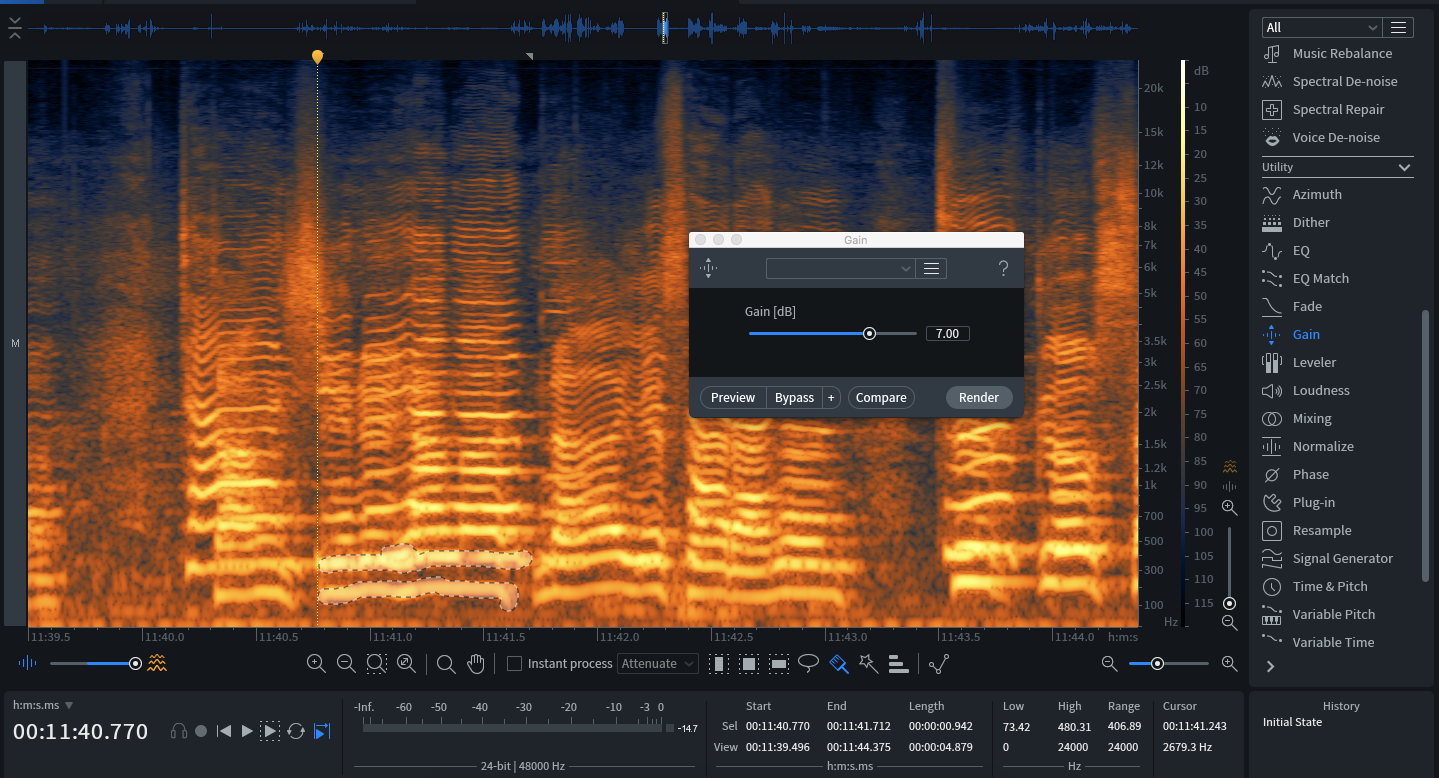Screen dimensions: 1439x778
Task: Click the Play selection transport button
Action: coord(269,731)
